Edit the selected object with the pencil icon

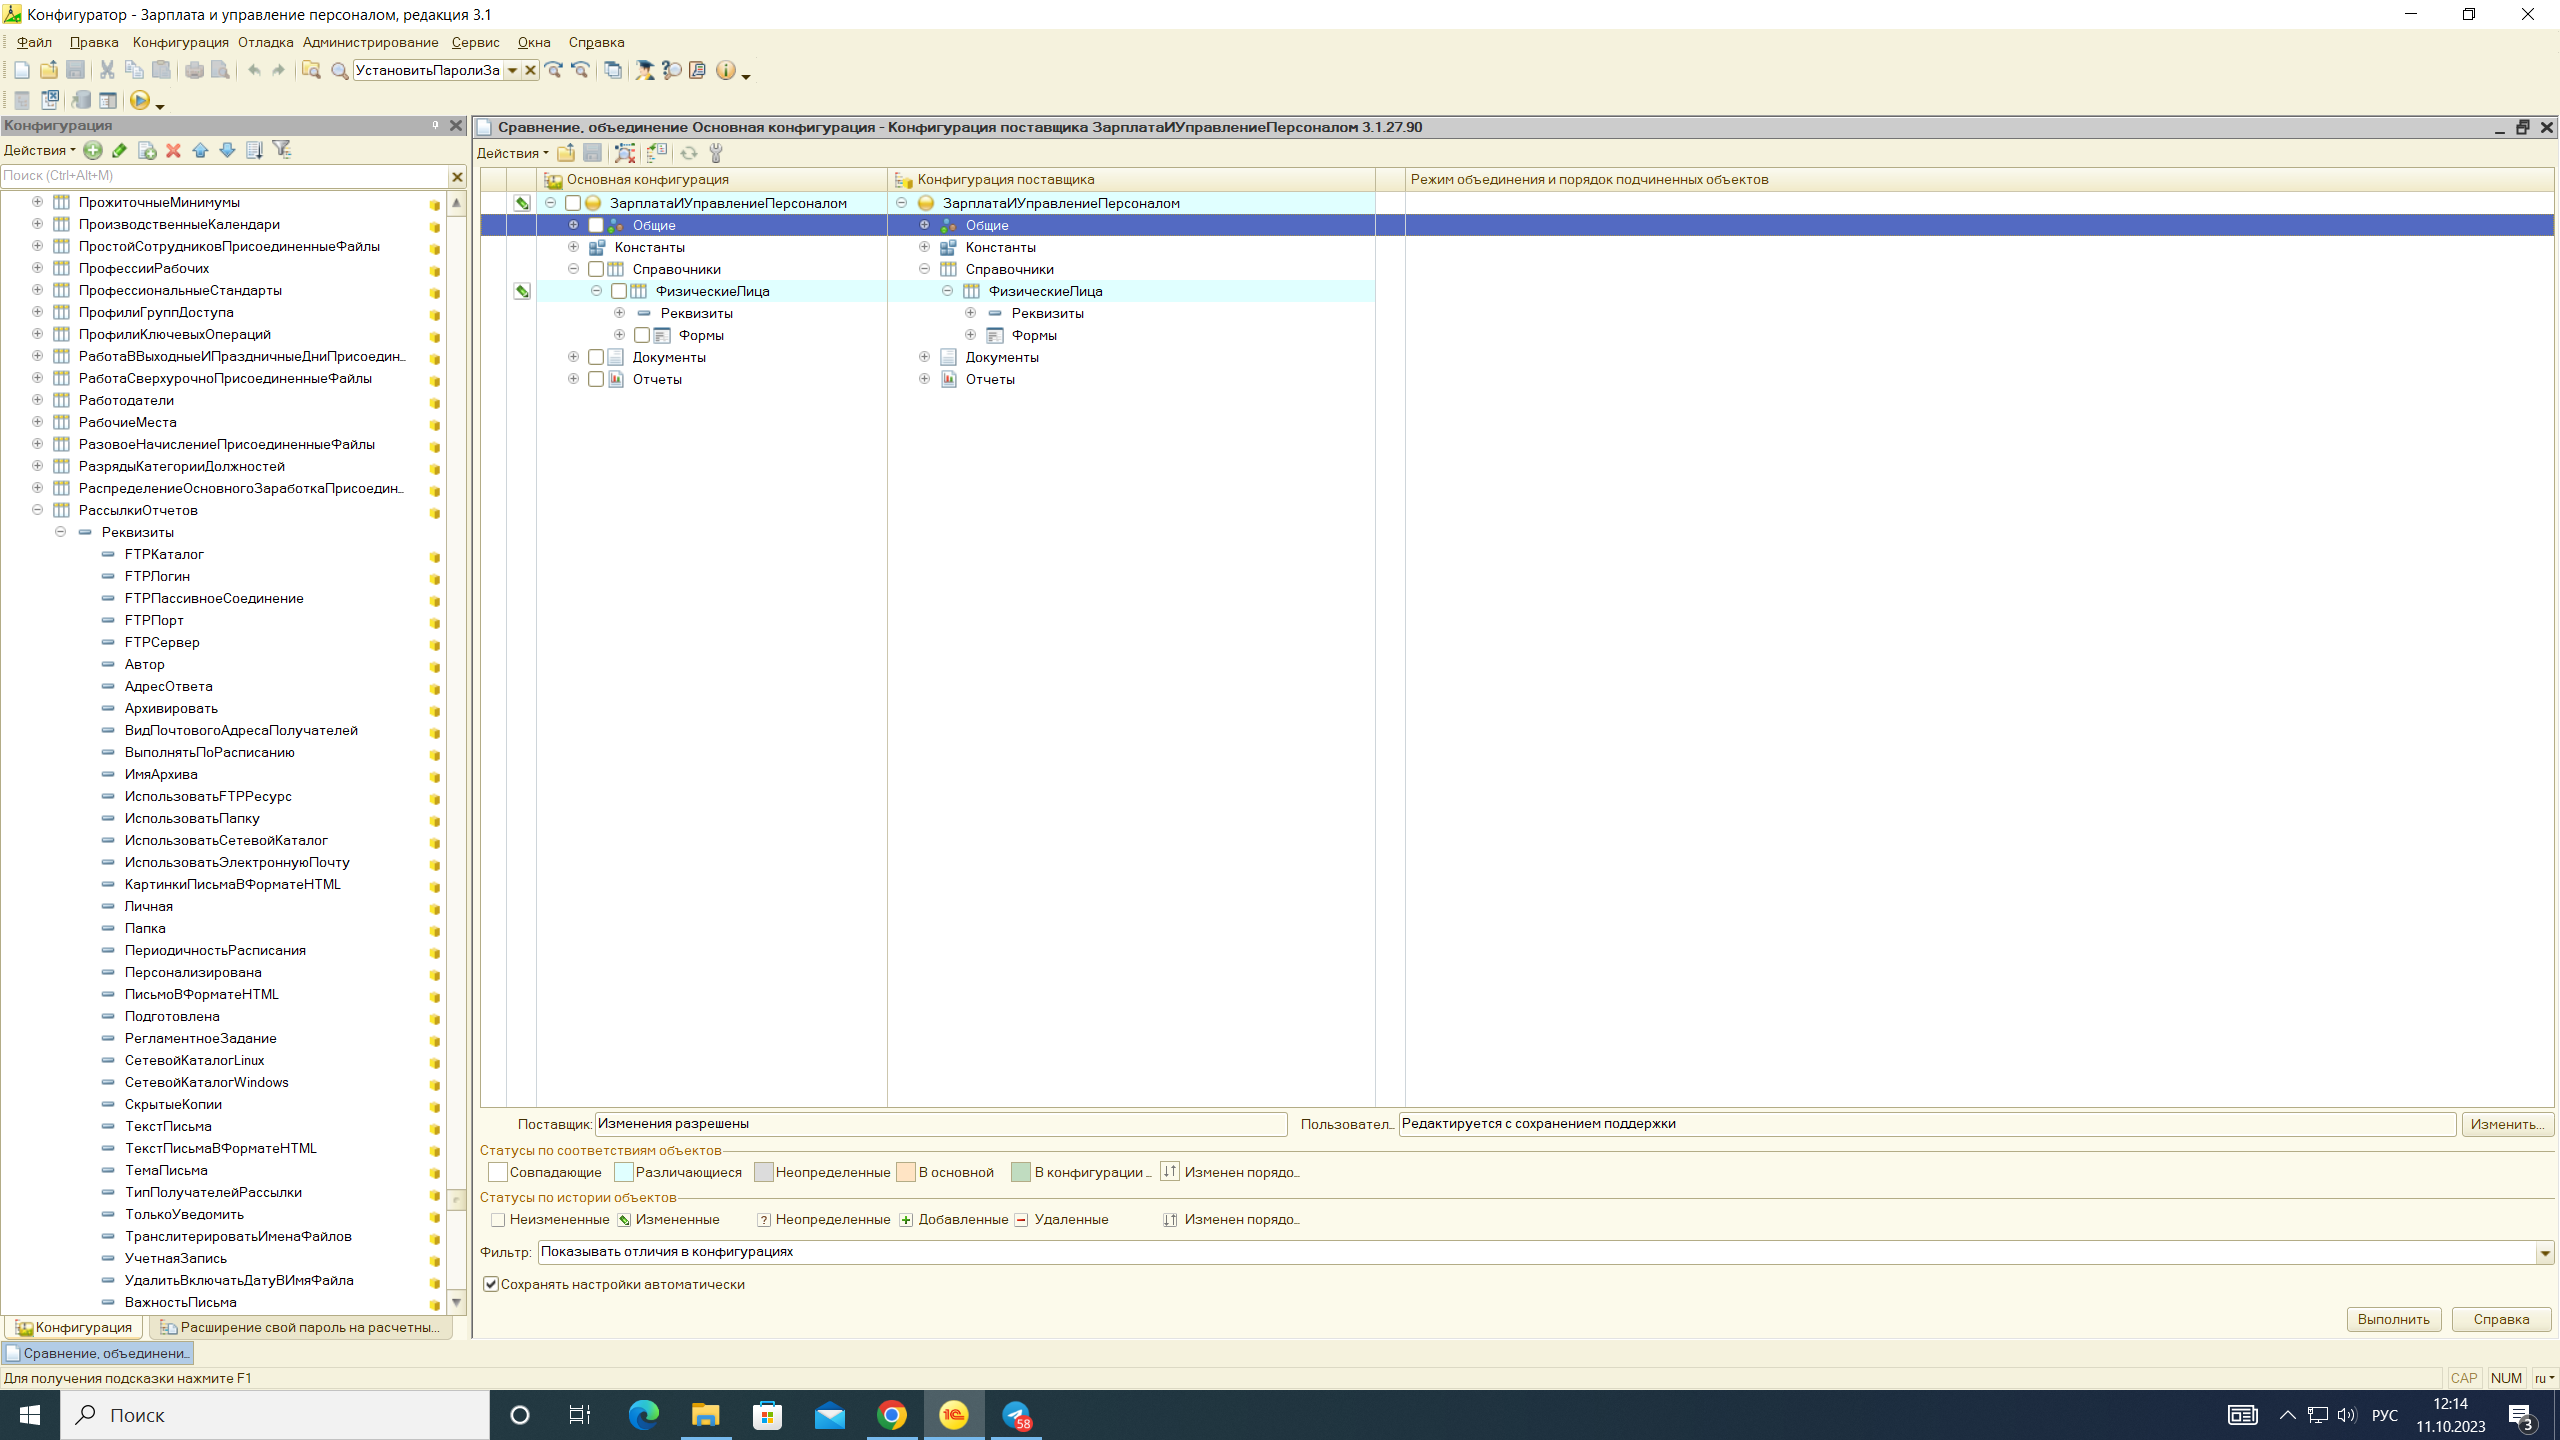pyautogui.click(x=120, y=150)
